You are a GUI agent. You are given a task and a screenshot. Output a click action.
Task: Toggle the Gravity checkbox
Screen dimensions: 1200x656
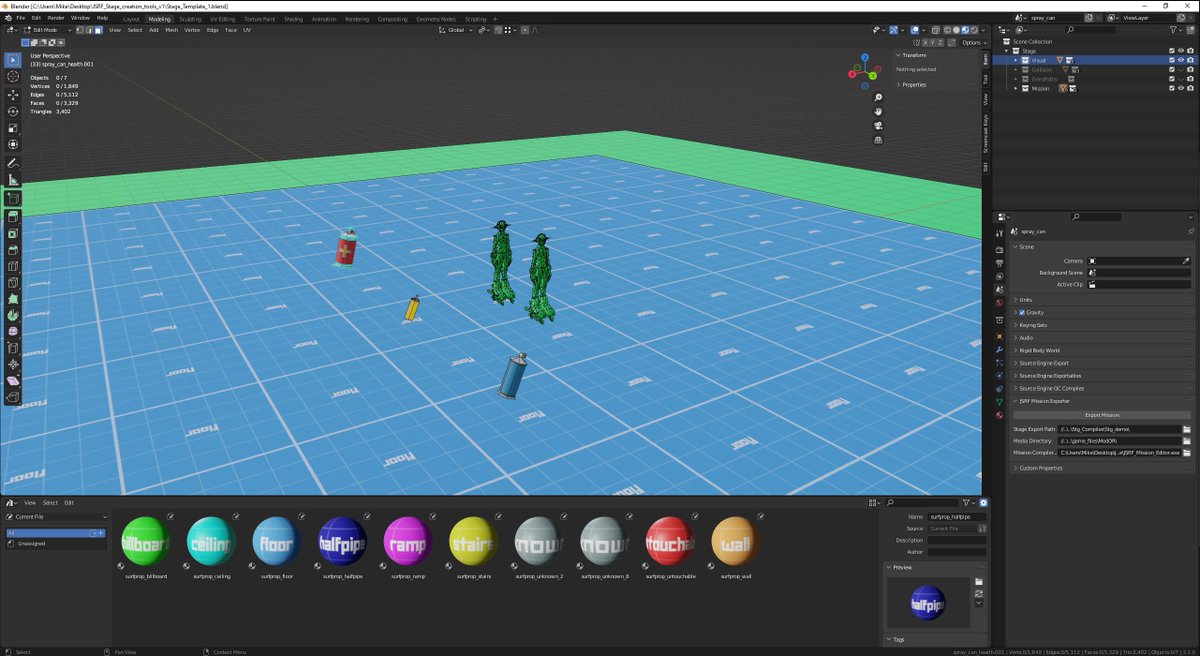pyautogui.click(x=1021, y=312)
